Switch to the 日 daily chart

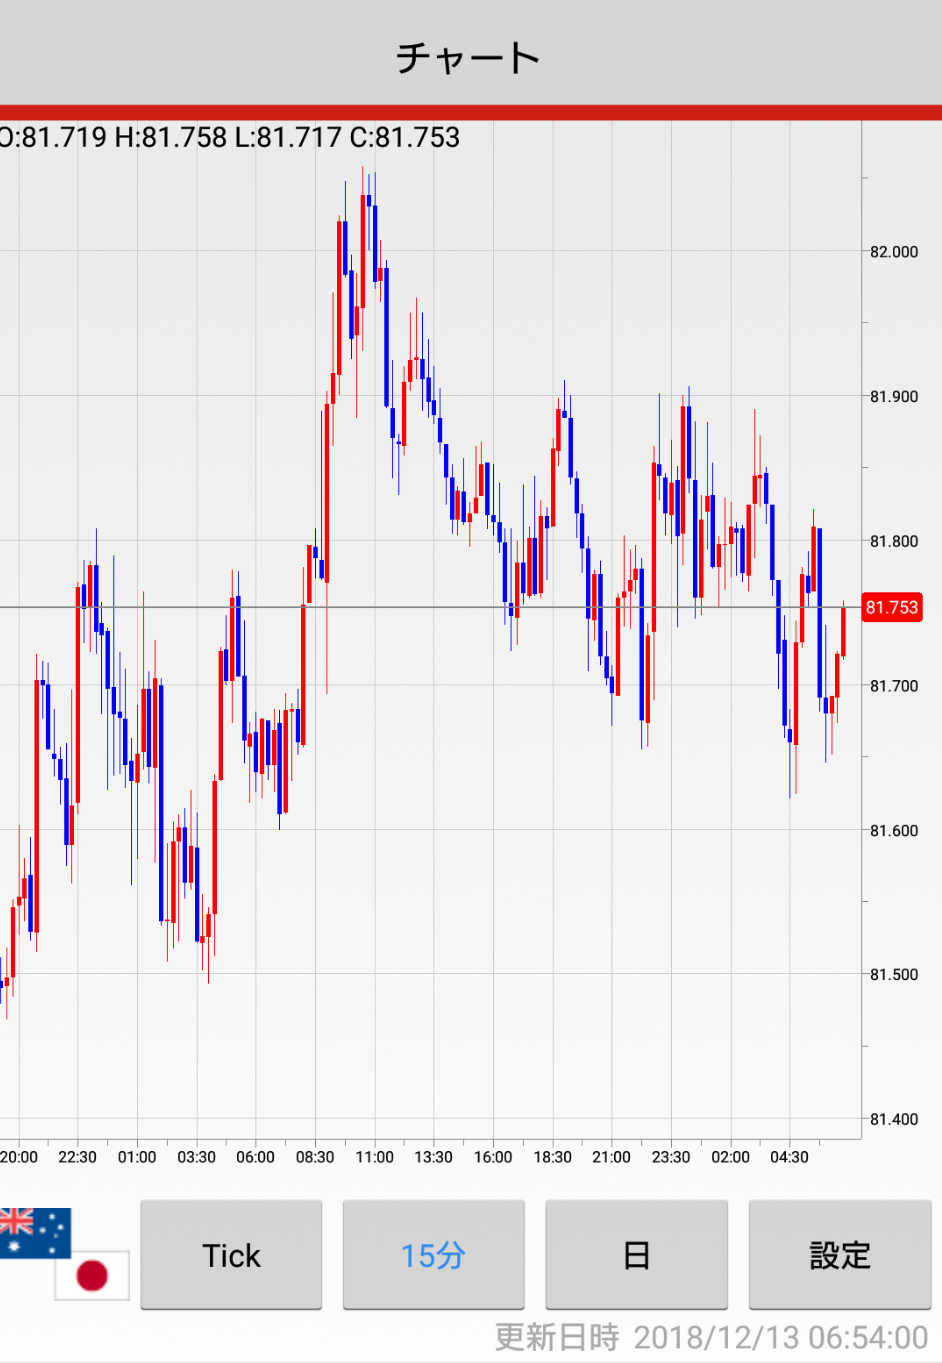coord(636,1255)
